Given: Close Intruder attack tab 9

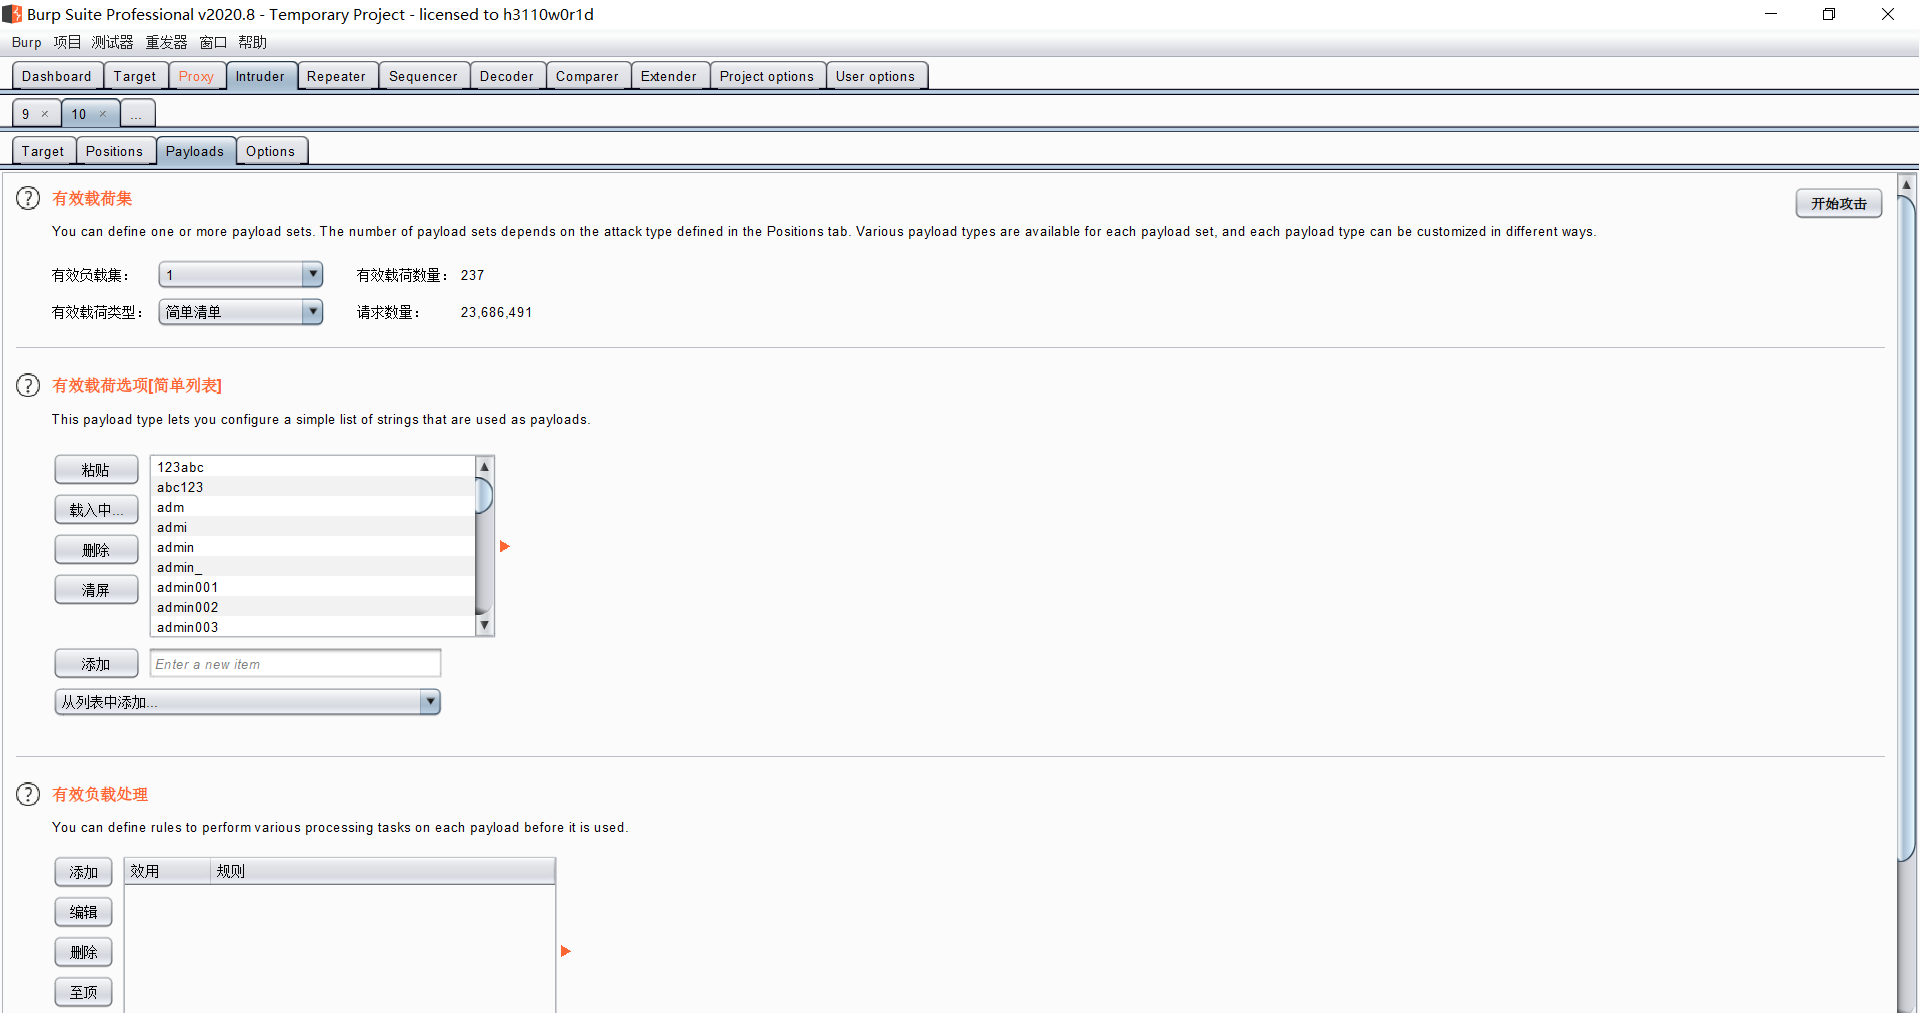Looking at the screenshot, I should point(45,114).
